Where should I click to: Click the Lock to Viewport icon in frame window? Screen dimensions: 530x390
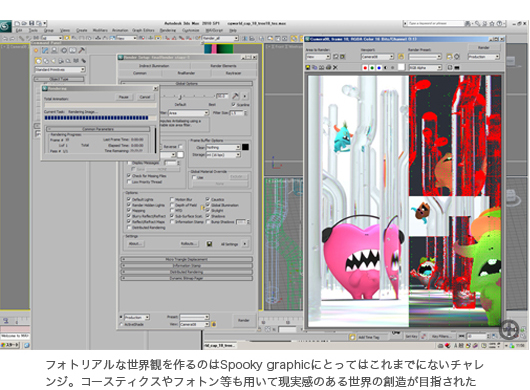pyautogui.click(x=401, y=56)
